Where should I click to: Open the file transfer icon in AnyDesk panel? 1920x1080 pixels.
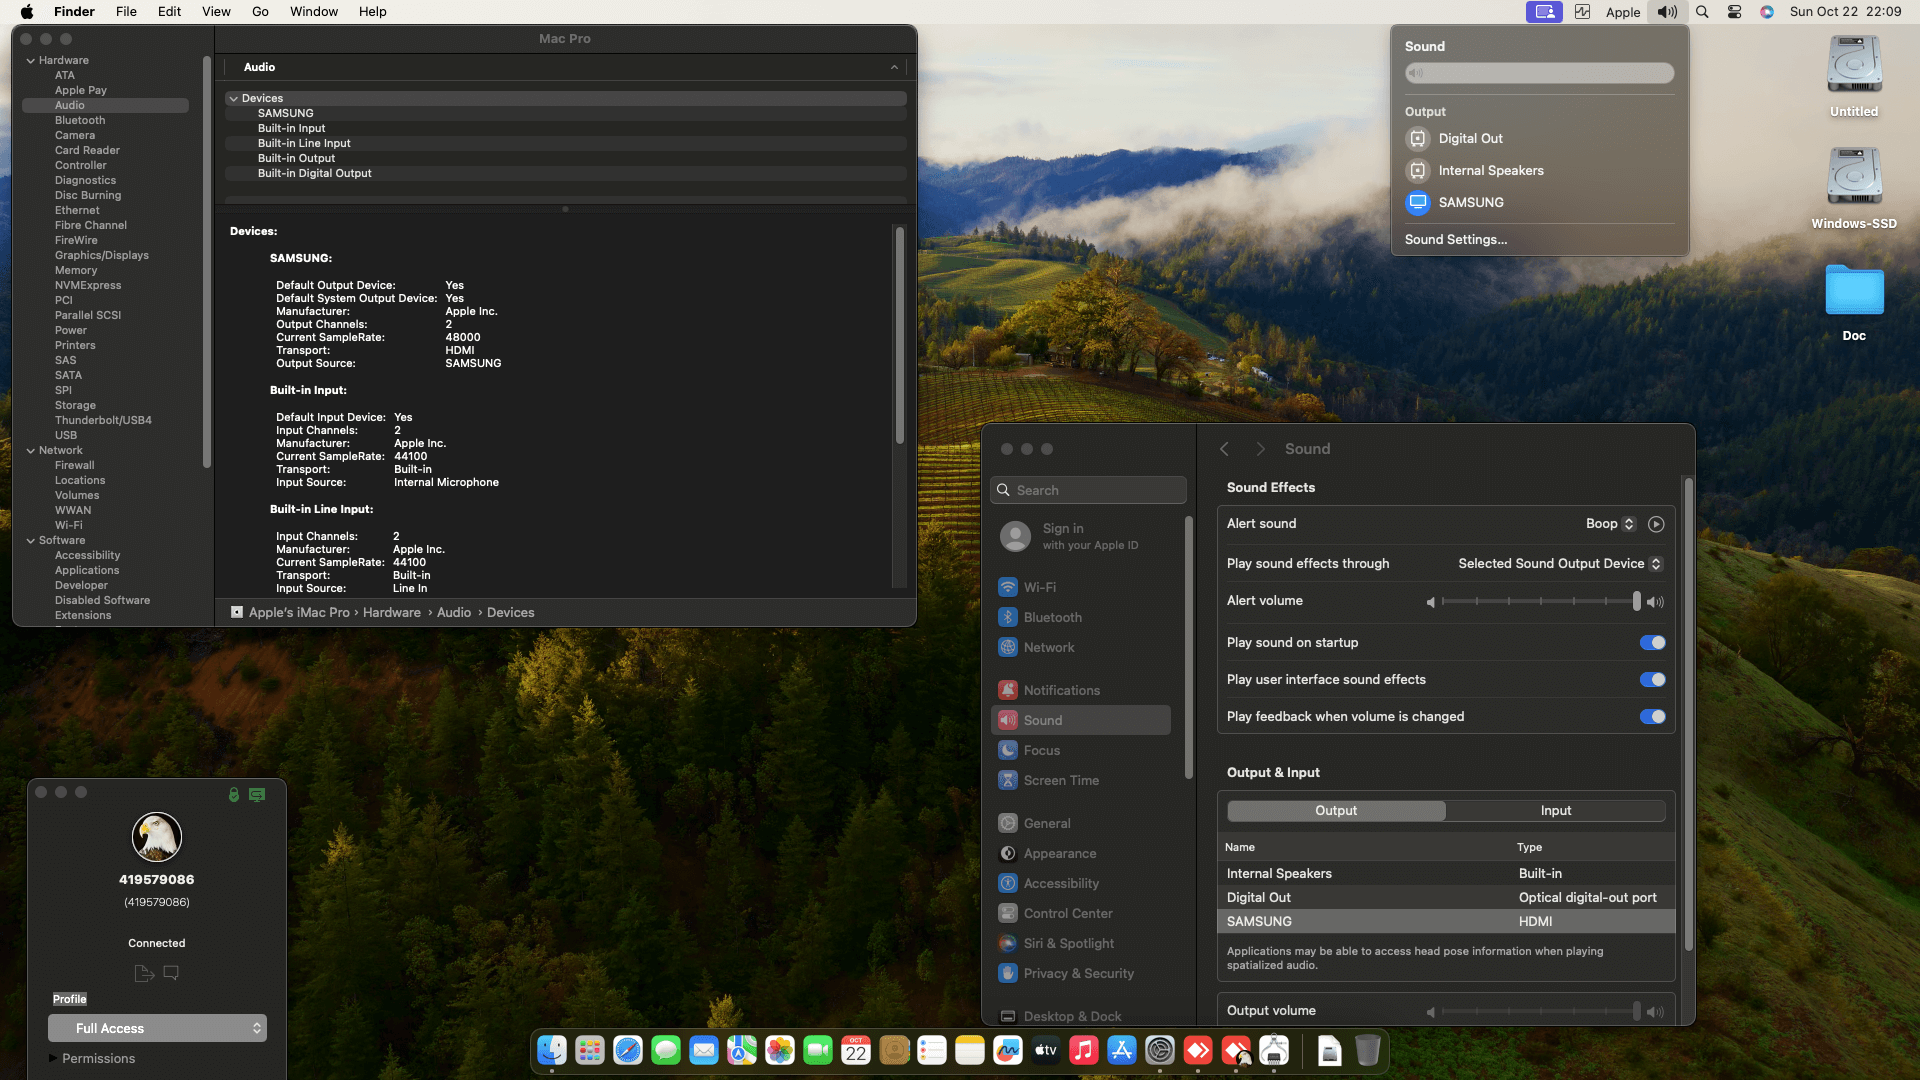[x=144, y=973]
